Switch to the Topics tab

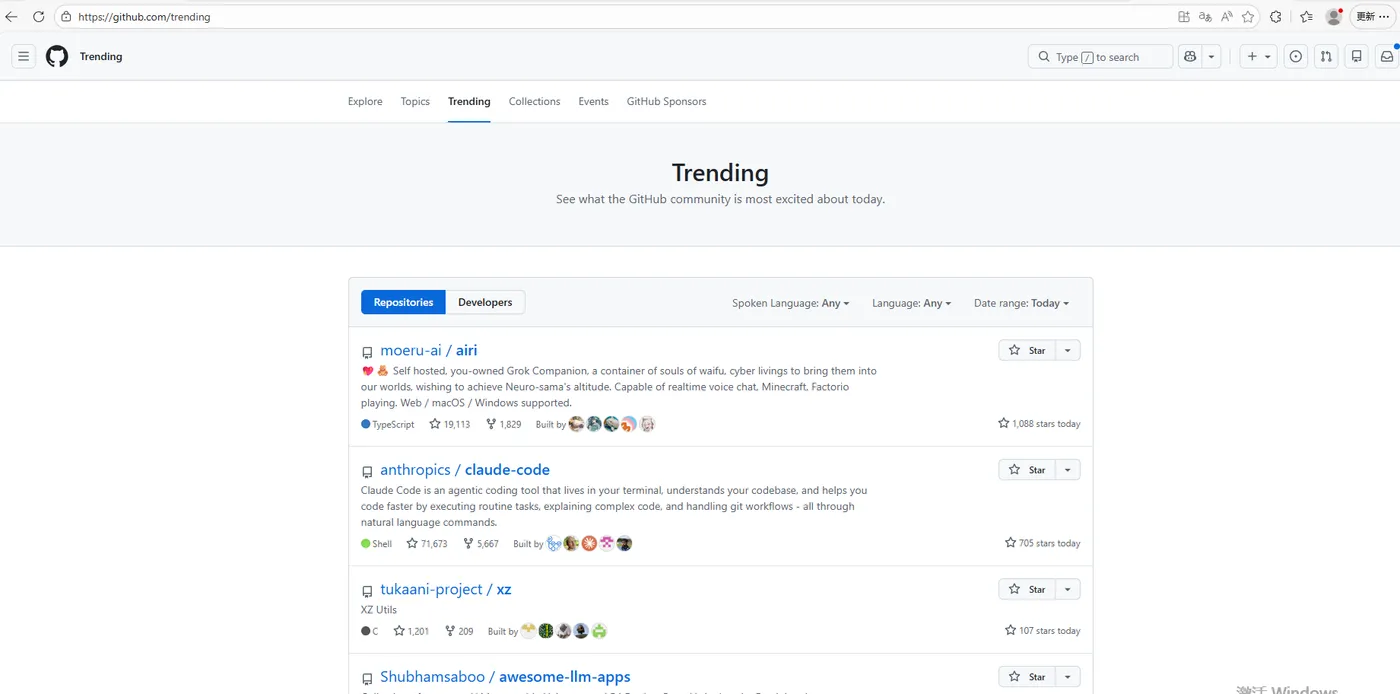tap(415, 101)
